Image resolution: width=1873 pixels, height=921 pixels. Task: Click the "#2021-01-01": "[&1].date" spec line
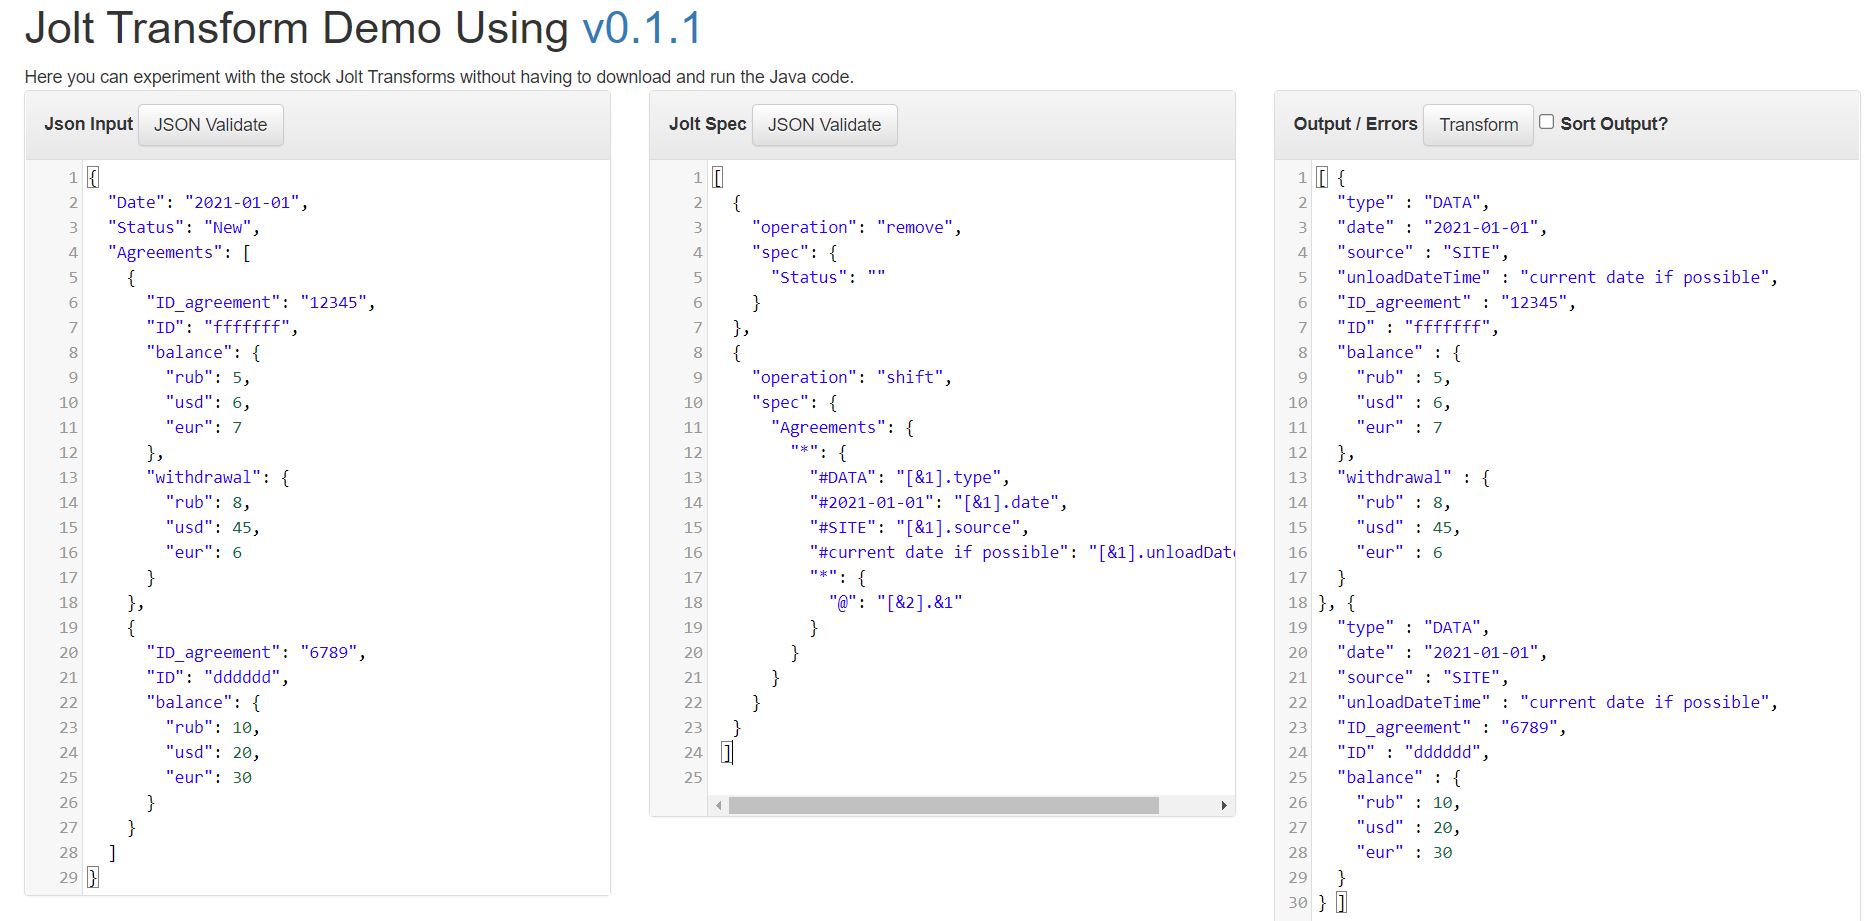(939, 502)
